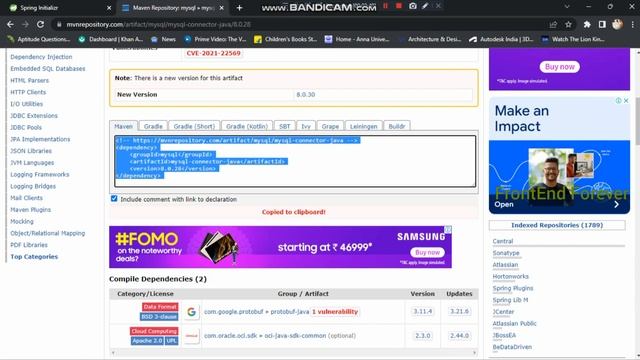The width and height of the screenshot is (640, 360).
Task: Open the protobuf-java 3.21.6 update link
Action: pos(459,311)
